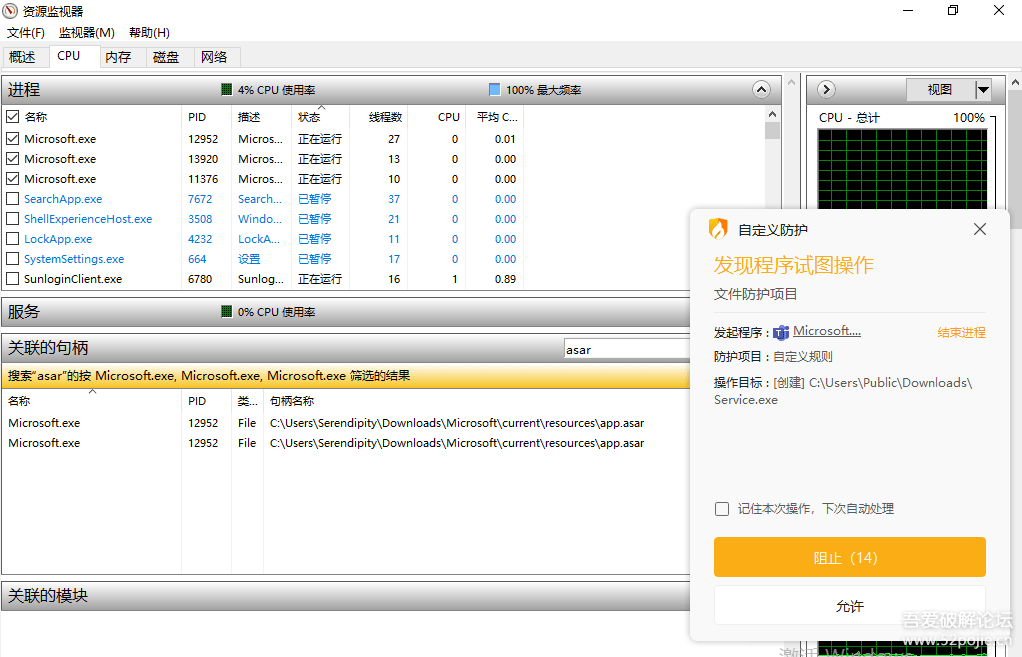This screenshot has width=1022, height=657.
Task: Sort processes by 描述 column header
Action: tap(261, 117)
